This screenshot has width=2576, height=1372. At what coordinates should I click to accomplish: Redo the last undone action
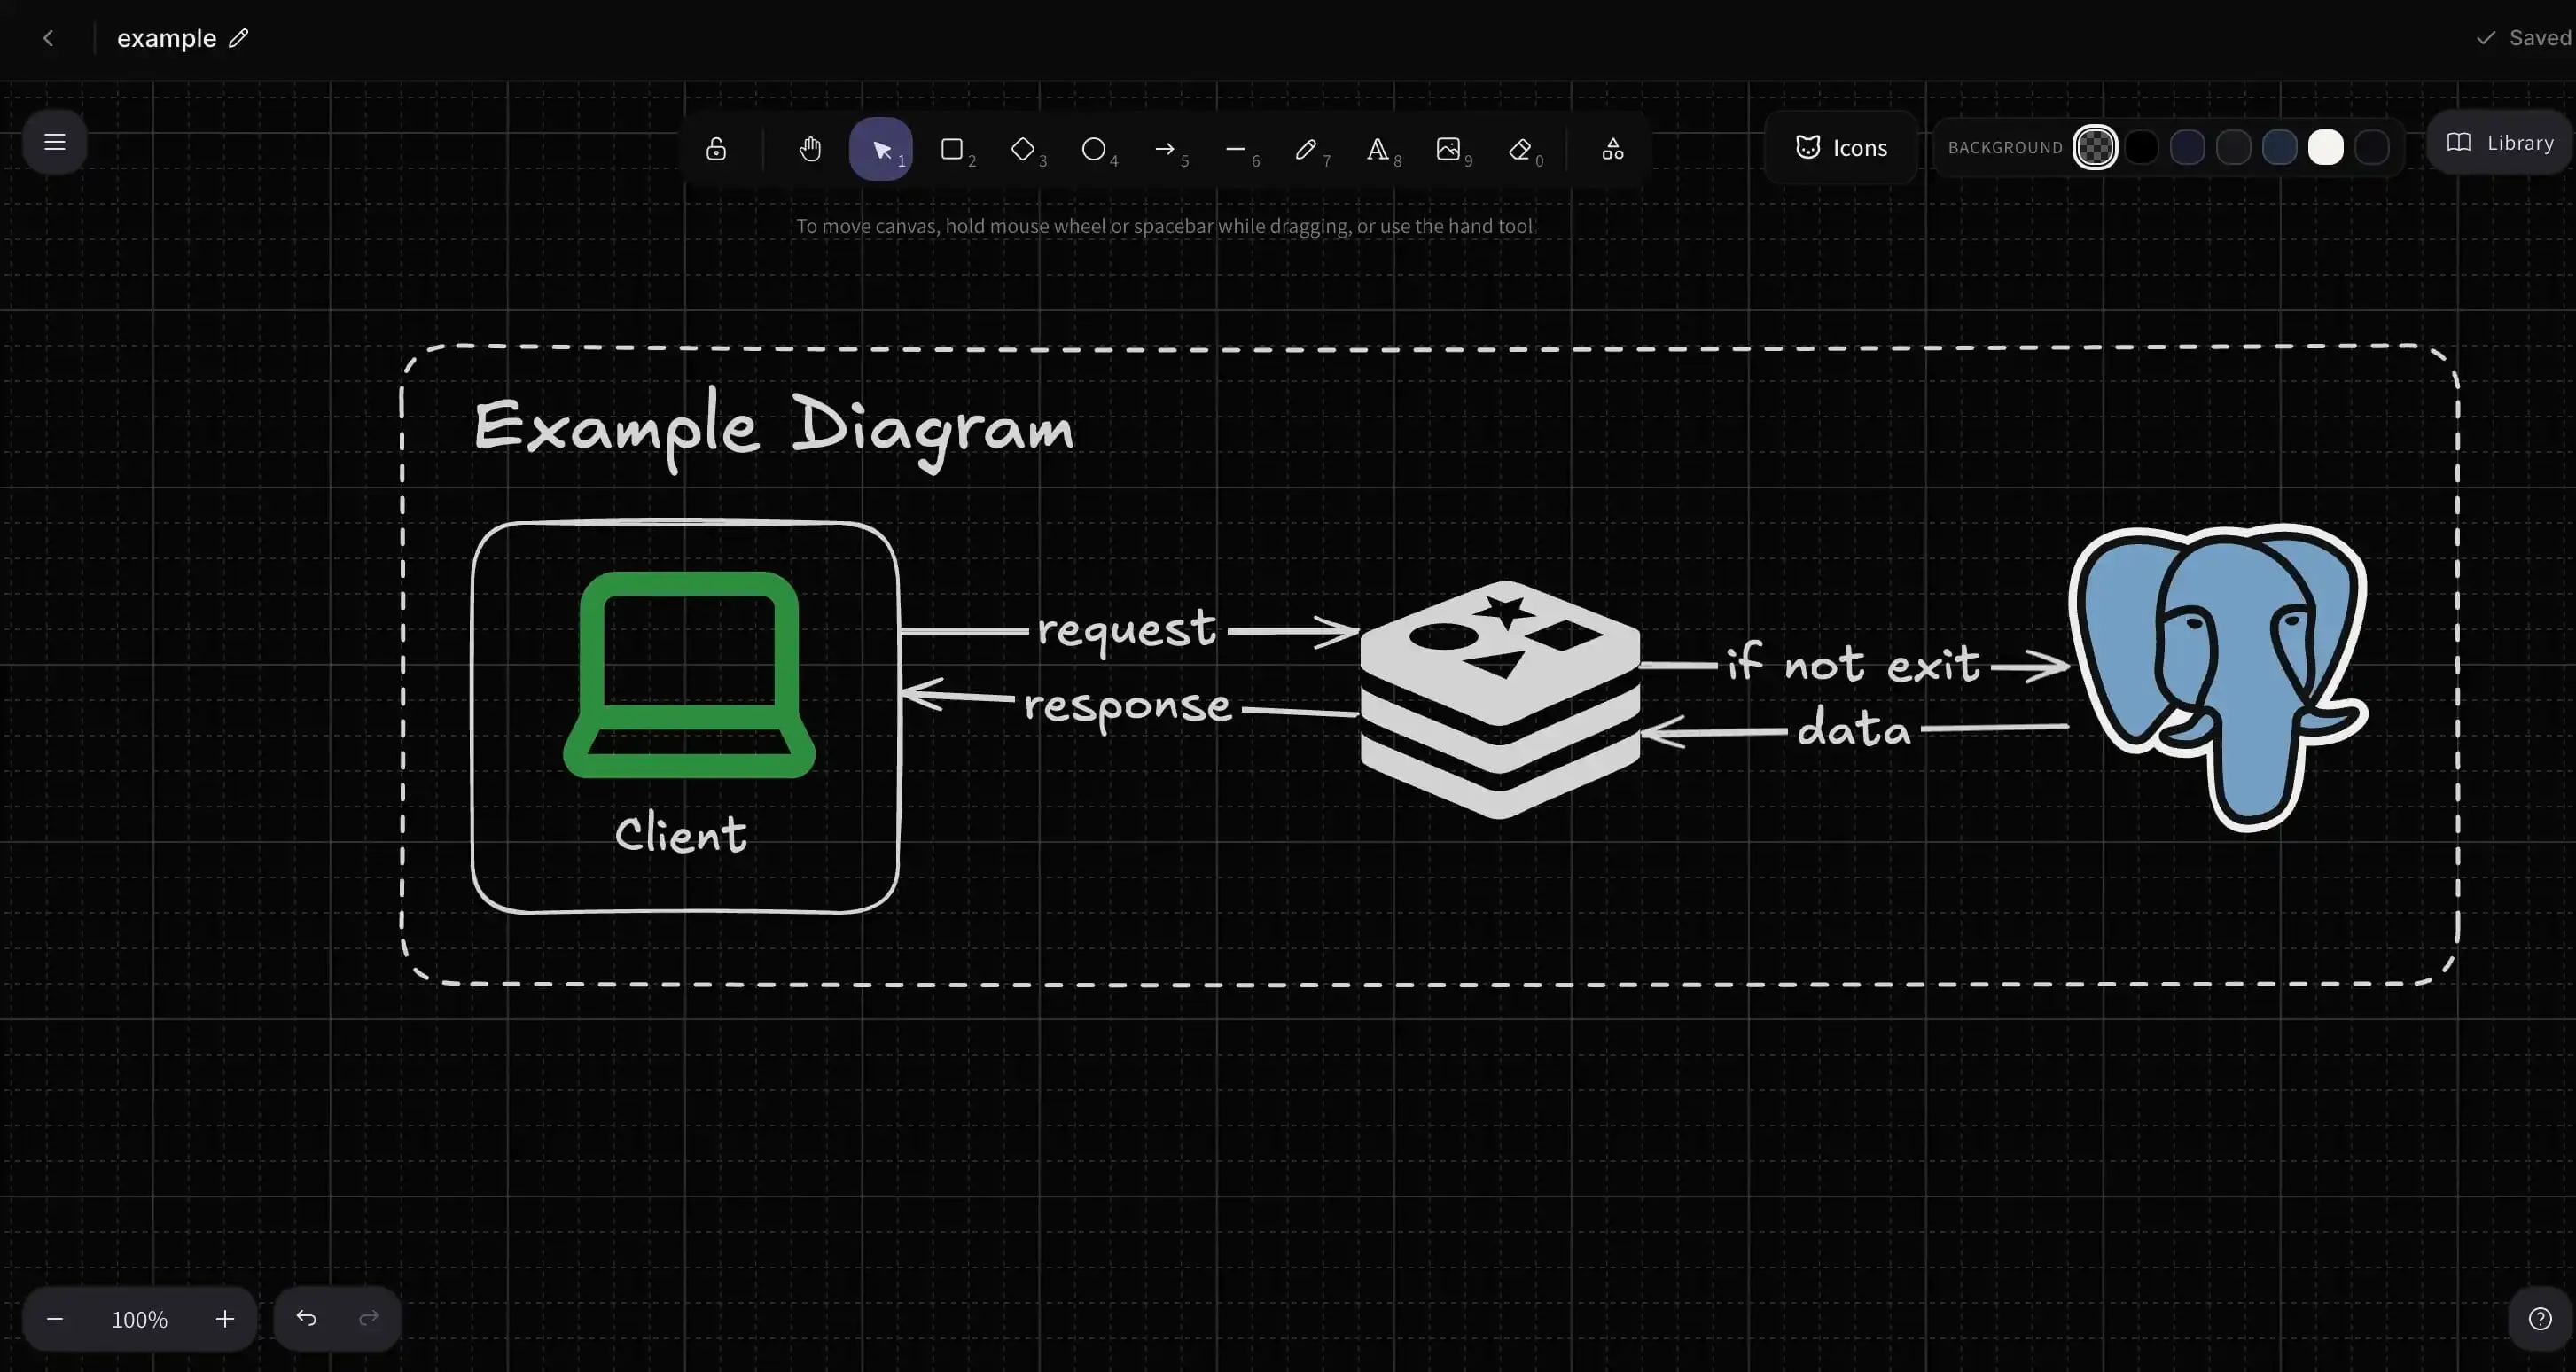pos(369,1318)
